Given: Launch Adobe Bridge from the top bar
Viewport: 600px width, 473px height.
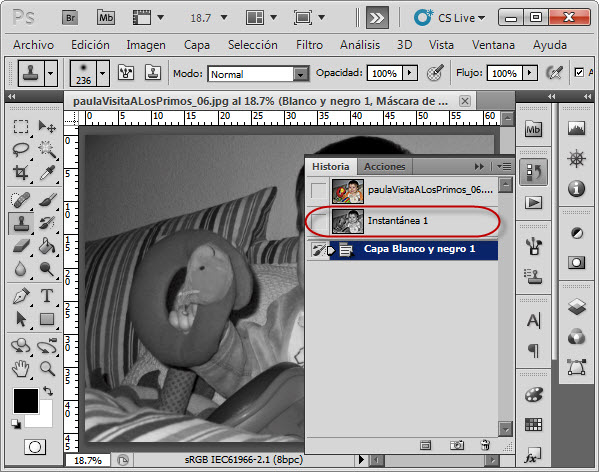Looking at the screenshot, I should coord(70,18).
